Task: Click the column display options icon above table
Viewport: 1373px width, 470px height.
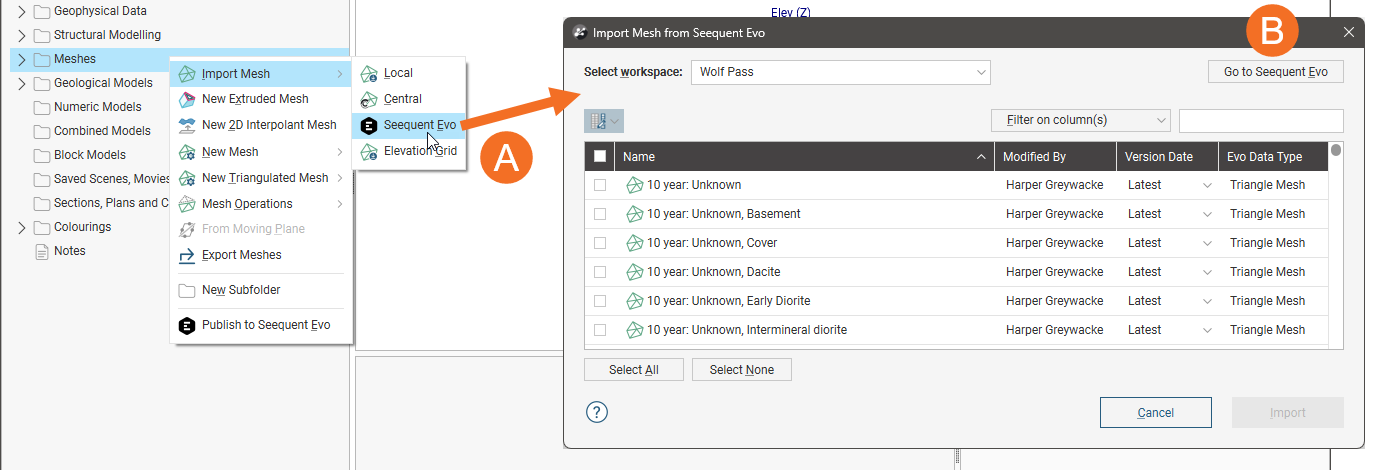Action: pos(604,121)
